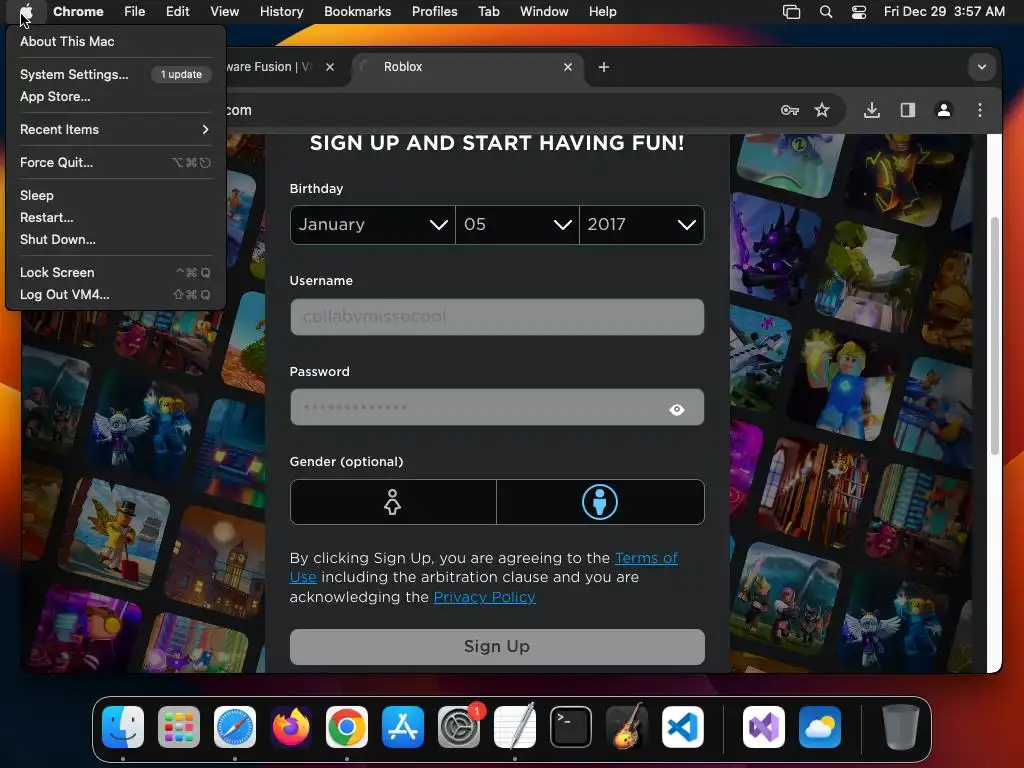Select Log Out VM4 menu item
This screenshot has height=768, width=1024.
coord(115,295)
